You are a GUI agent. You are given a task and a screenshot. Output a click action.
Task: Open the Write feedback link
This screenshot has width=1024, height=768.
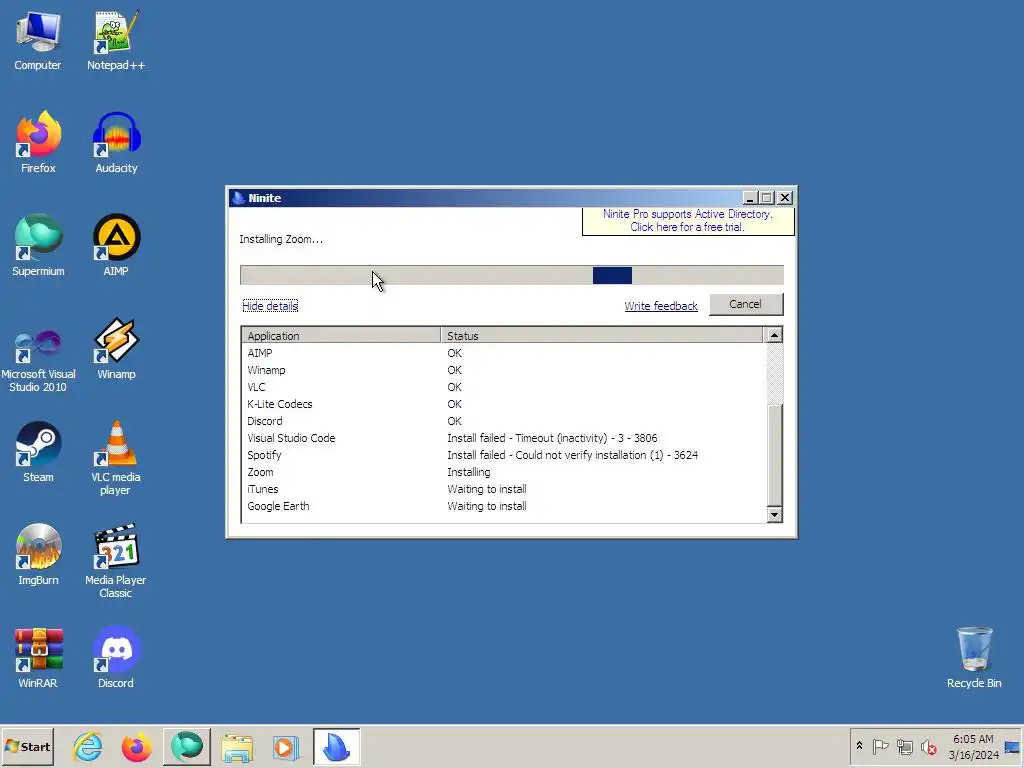661,306
